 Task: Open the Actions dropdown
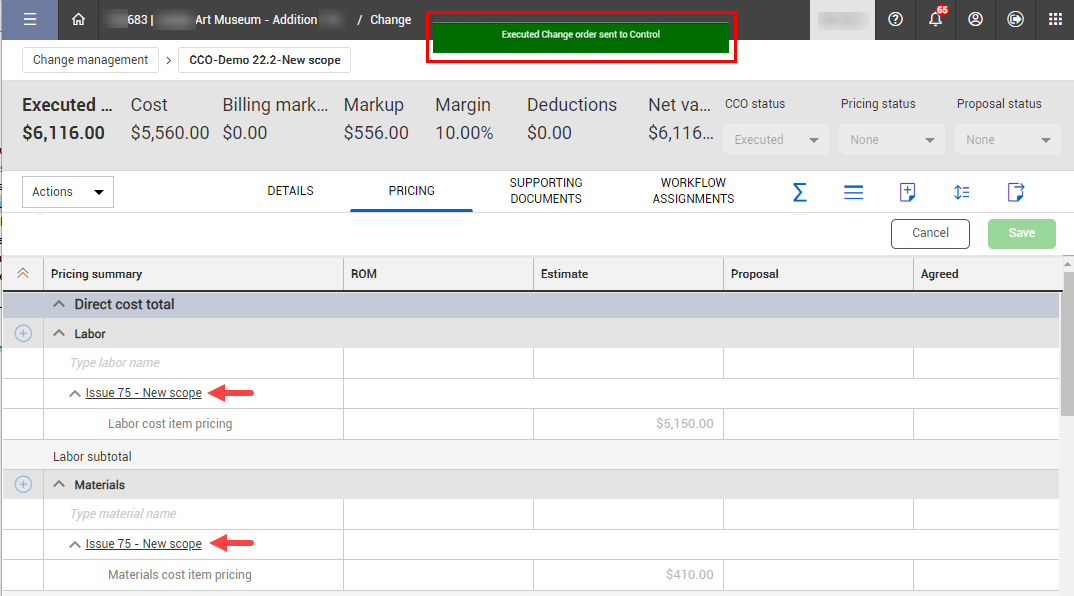pyautogui.click(x=68, y=192)
